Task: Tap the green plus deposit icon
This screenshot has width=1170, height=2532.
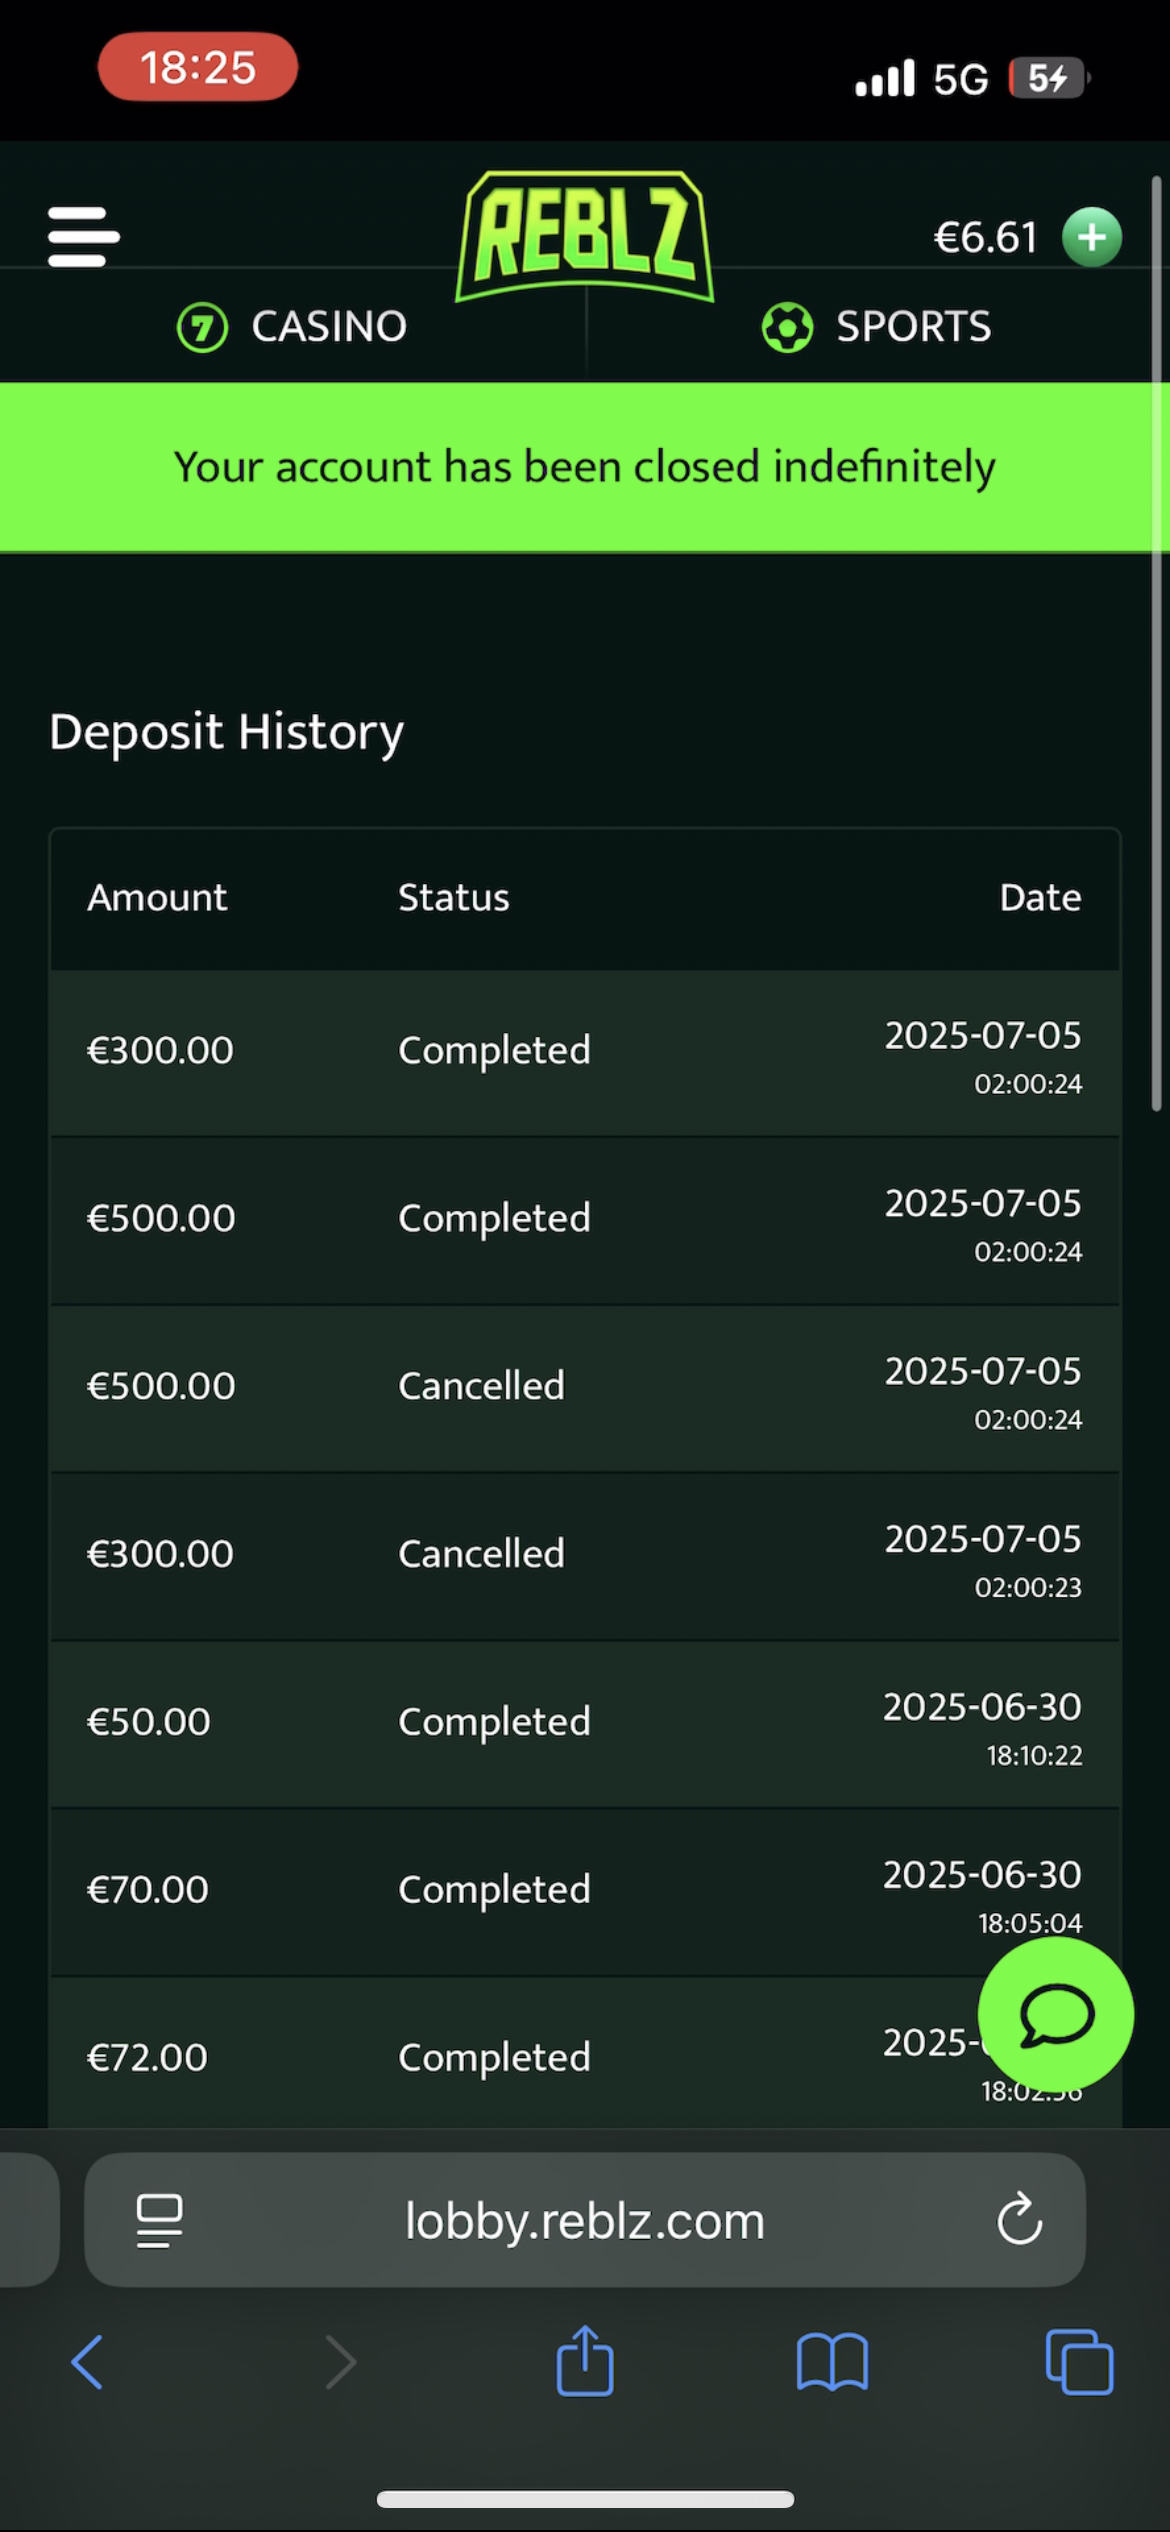Action: tap(1091, 237)
